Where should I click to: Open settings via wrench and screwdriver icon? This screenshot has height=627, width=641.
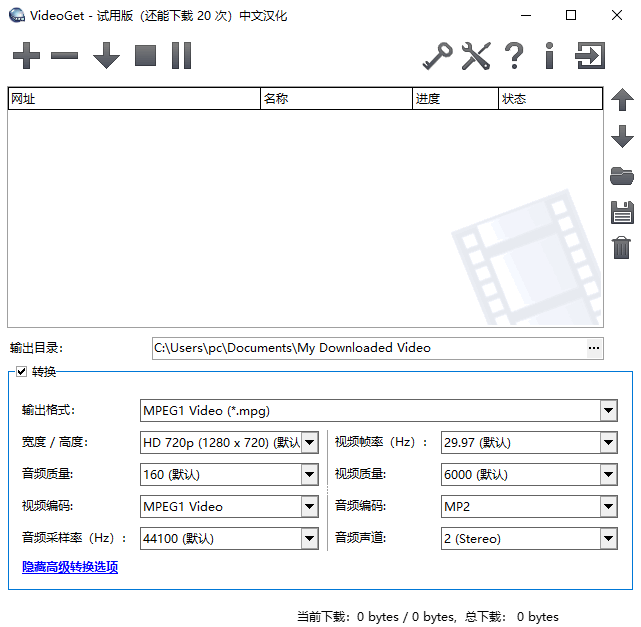pos(476,56)
